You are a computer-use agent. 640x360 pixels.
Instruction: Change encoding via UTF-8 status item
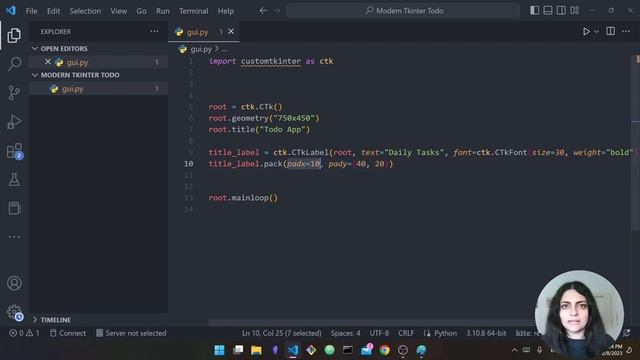[x=379, y=333]
